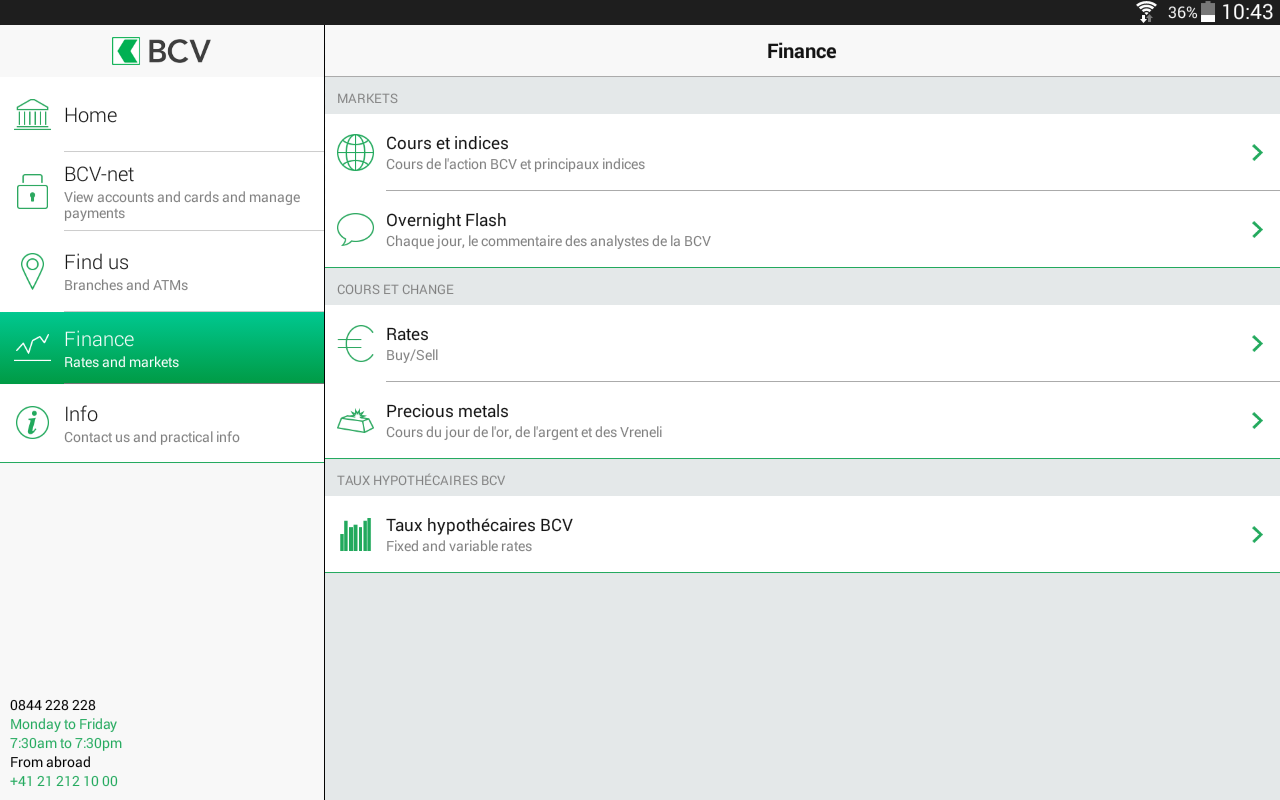The image size is (1280, 800).
Task: Select the Precious metals title
Action: pyautogui.click(x=447, y=411)
